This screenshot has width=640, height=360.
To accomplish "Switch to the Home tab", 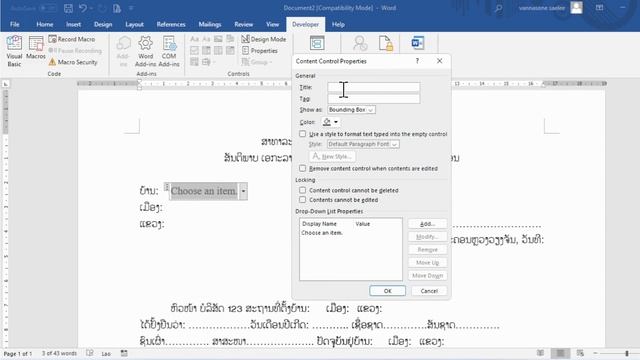I will tap(44, 24).
